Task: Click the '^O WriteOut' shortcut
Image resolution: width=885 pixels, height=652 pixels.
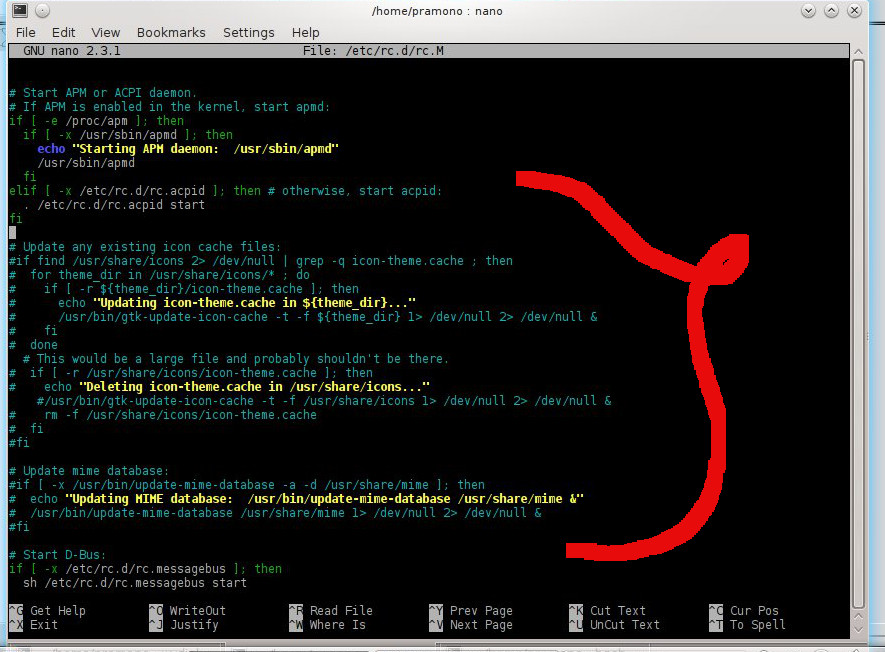Action: 187,611
